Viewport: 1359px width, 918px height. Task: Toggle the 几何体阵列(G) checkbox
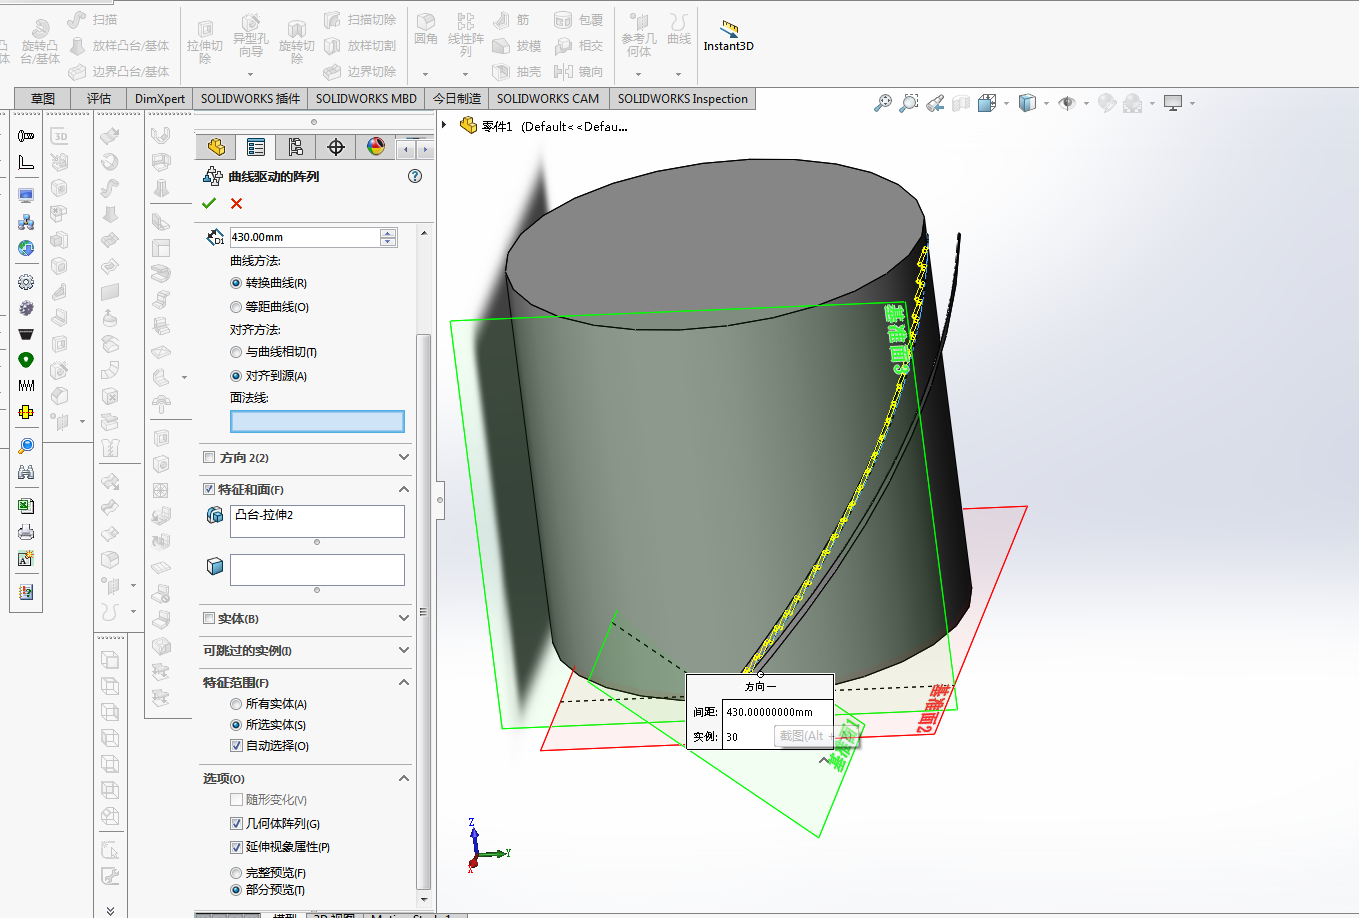point(236,824)
